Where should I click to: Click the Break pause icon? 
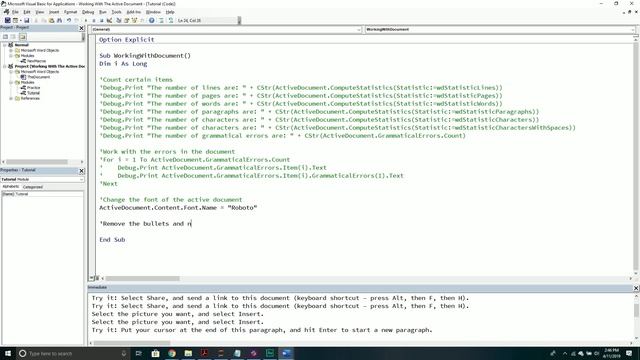coord(94,20)
